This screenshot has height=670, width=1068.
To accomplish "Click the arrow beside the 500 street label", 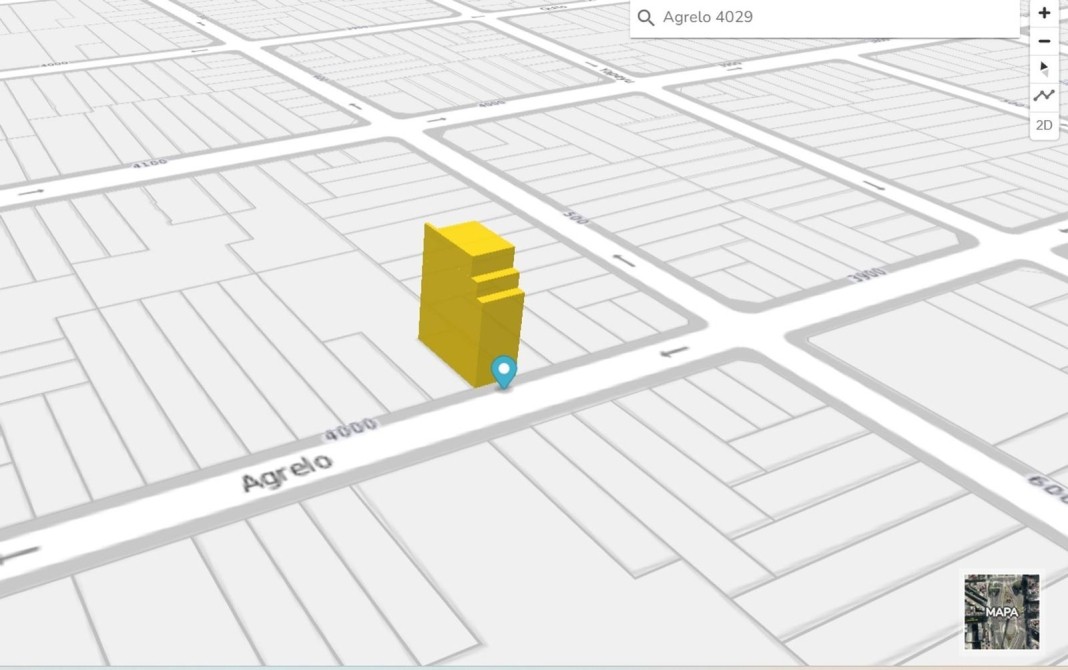I will pos(624,260).
